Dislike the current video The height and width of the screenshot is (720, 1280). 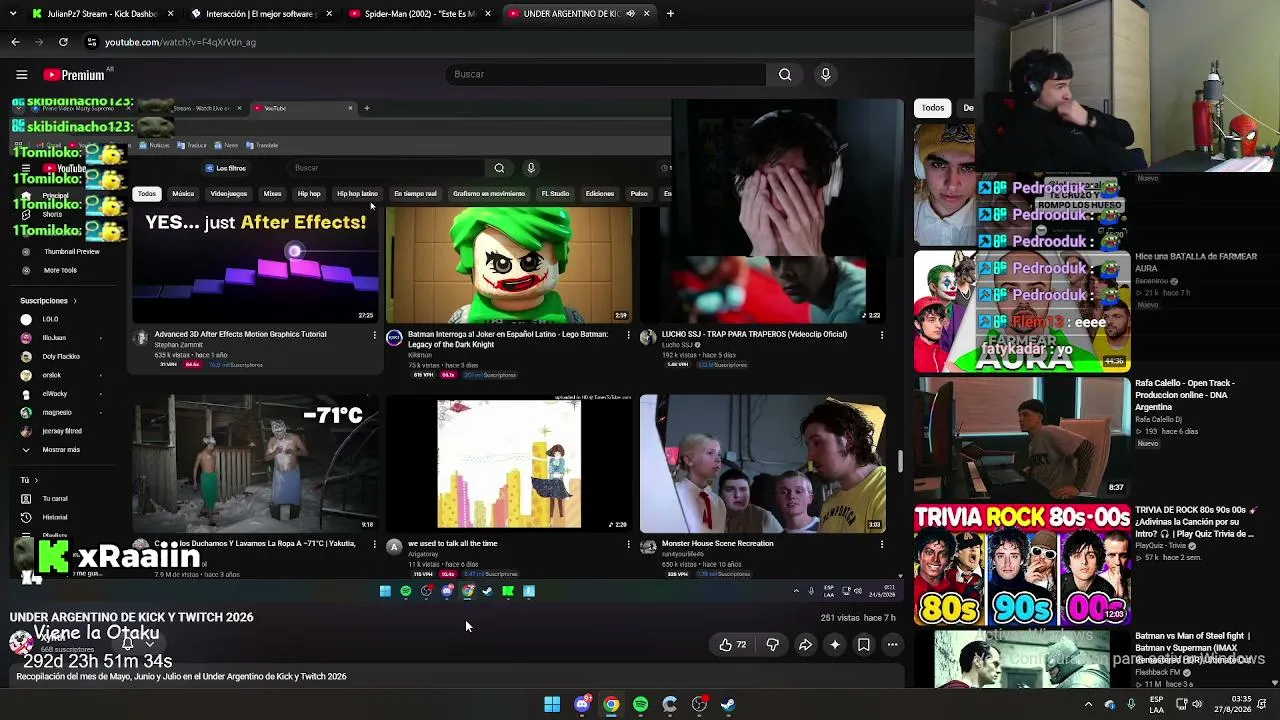772,645
